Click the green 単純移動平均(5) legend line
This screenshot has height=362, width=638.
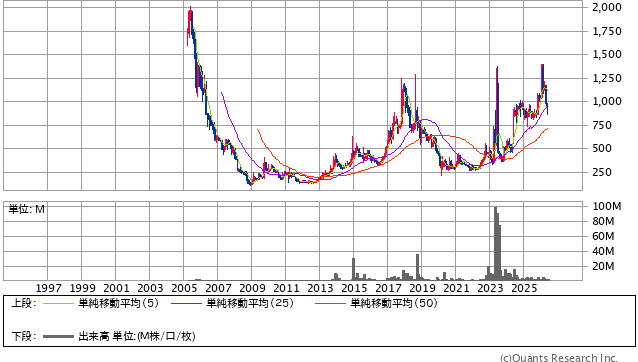tap(59, 303)
